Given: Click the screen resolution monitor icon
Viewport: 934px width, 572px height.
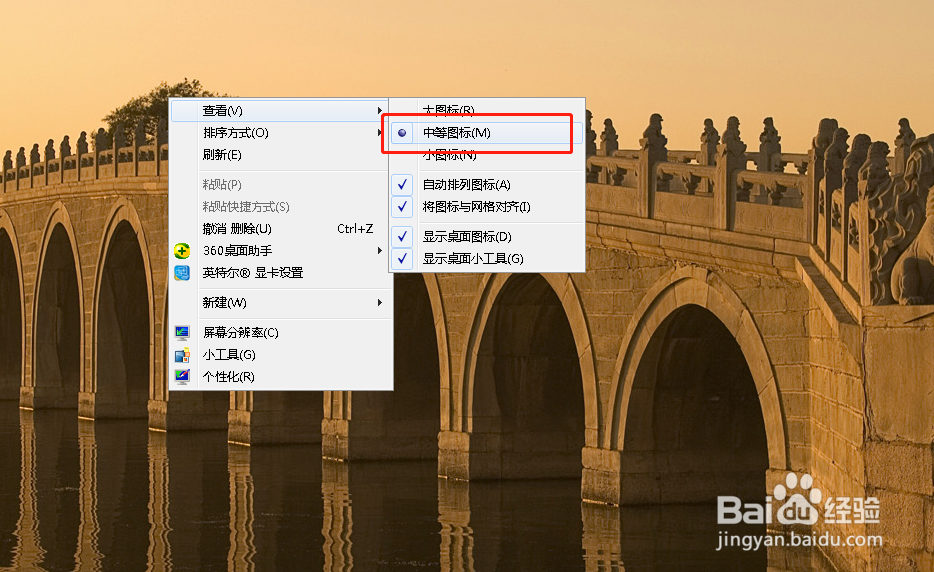Looking at the screenshot, I should [x=182, y=332].
